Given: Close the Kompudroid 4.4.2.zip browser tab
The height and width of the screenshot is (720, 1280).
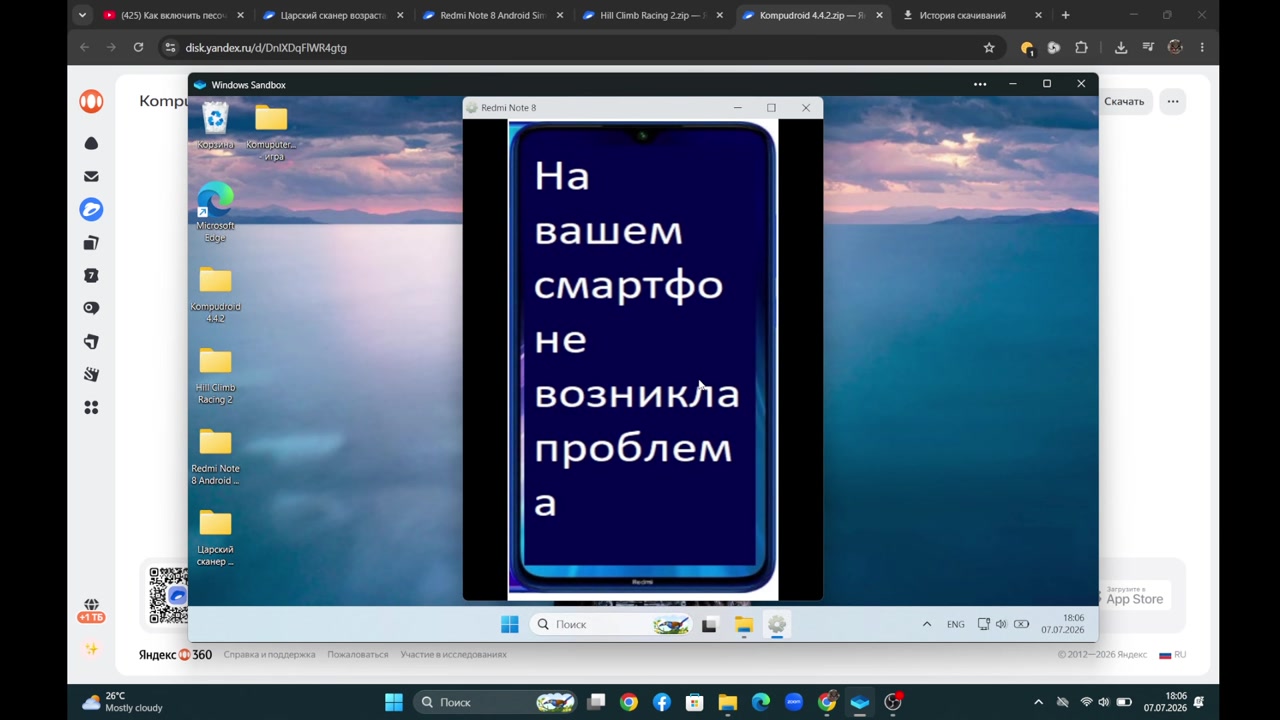Looking at the screenshot, I should (879, 15).
